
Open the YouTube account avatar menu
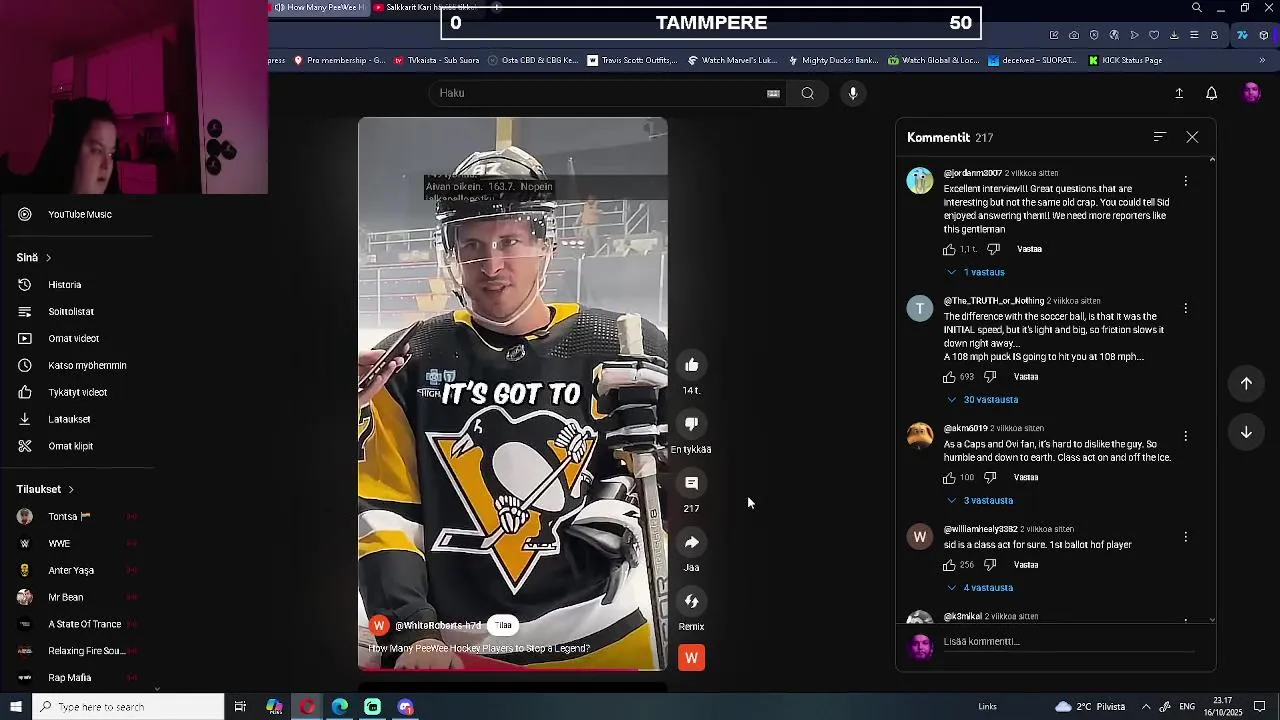pos(1251,93)
